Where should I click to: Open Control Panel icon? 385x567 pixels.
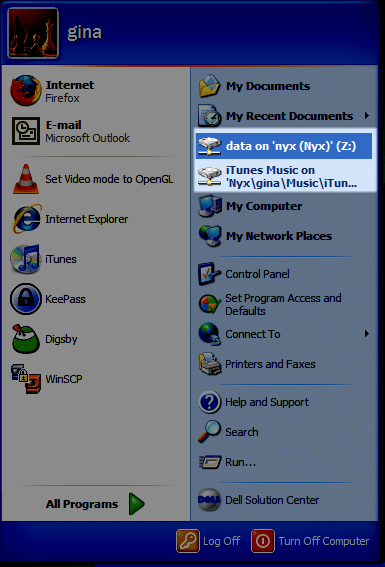pos(209,274)
